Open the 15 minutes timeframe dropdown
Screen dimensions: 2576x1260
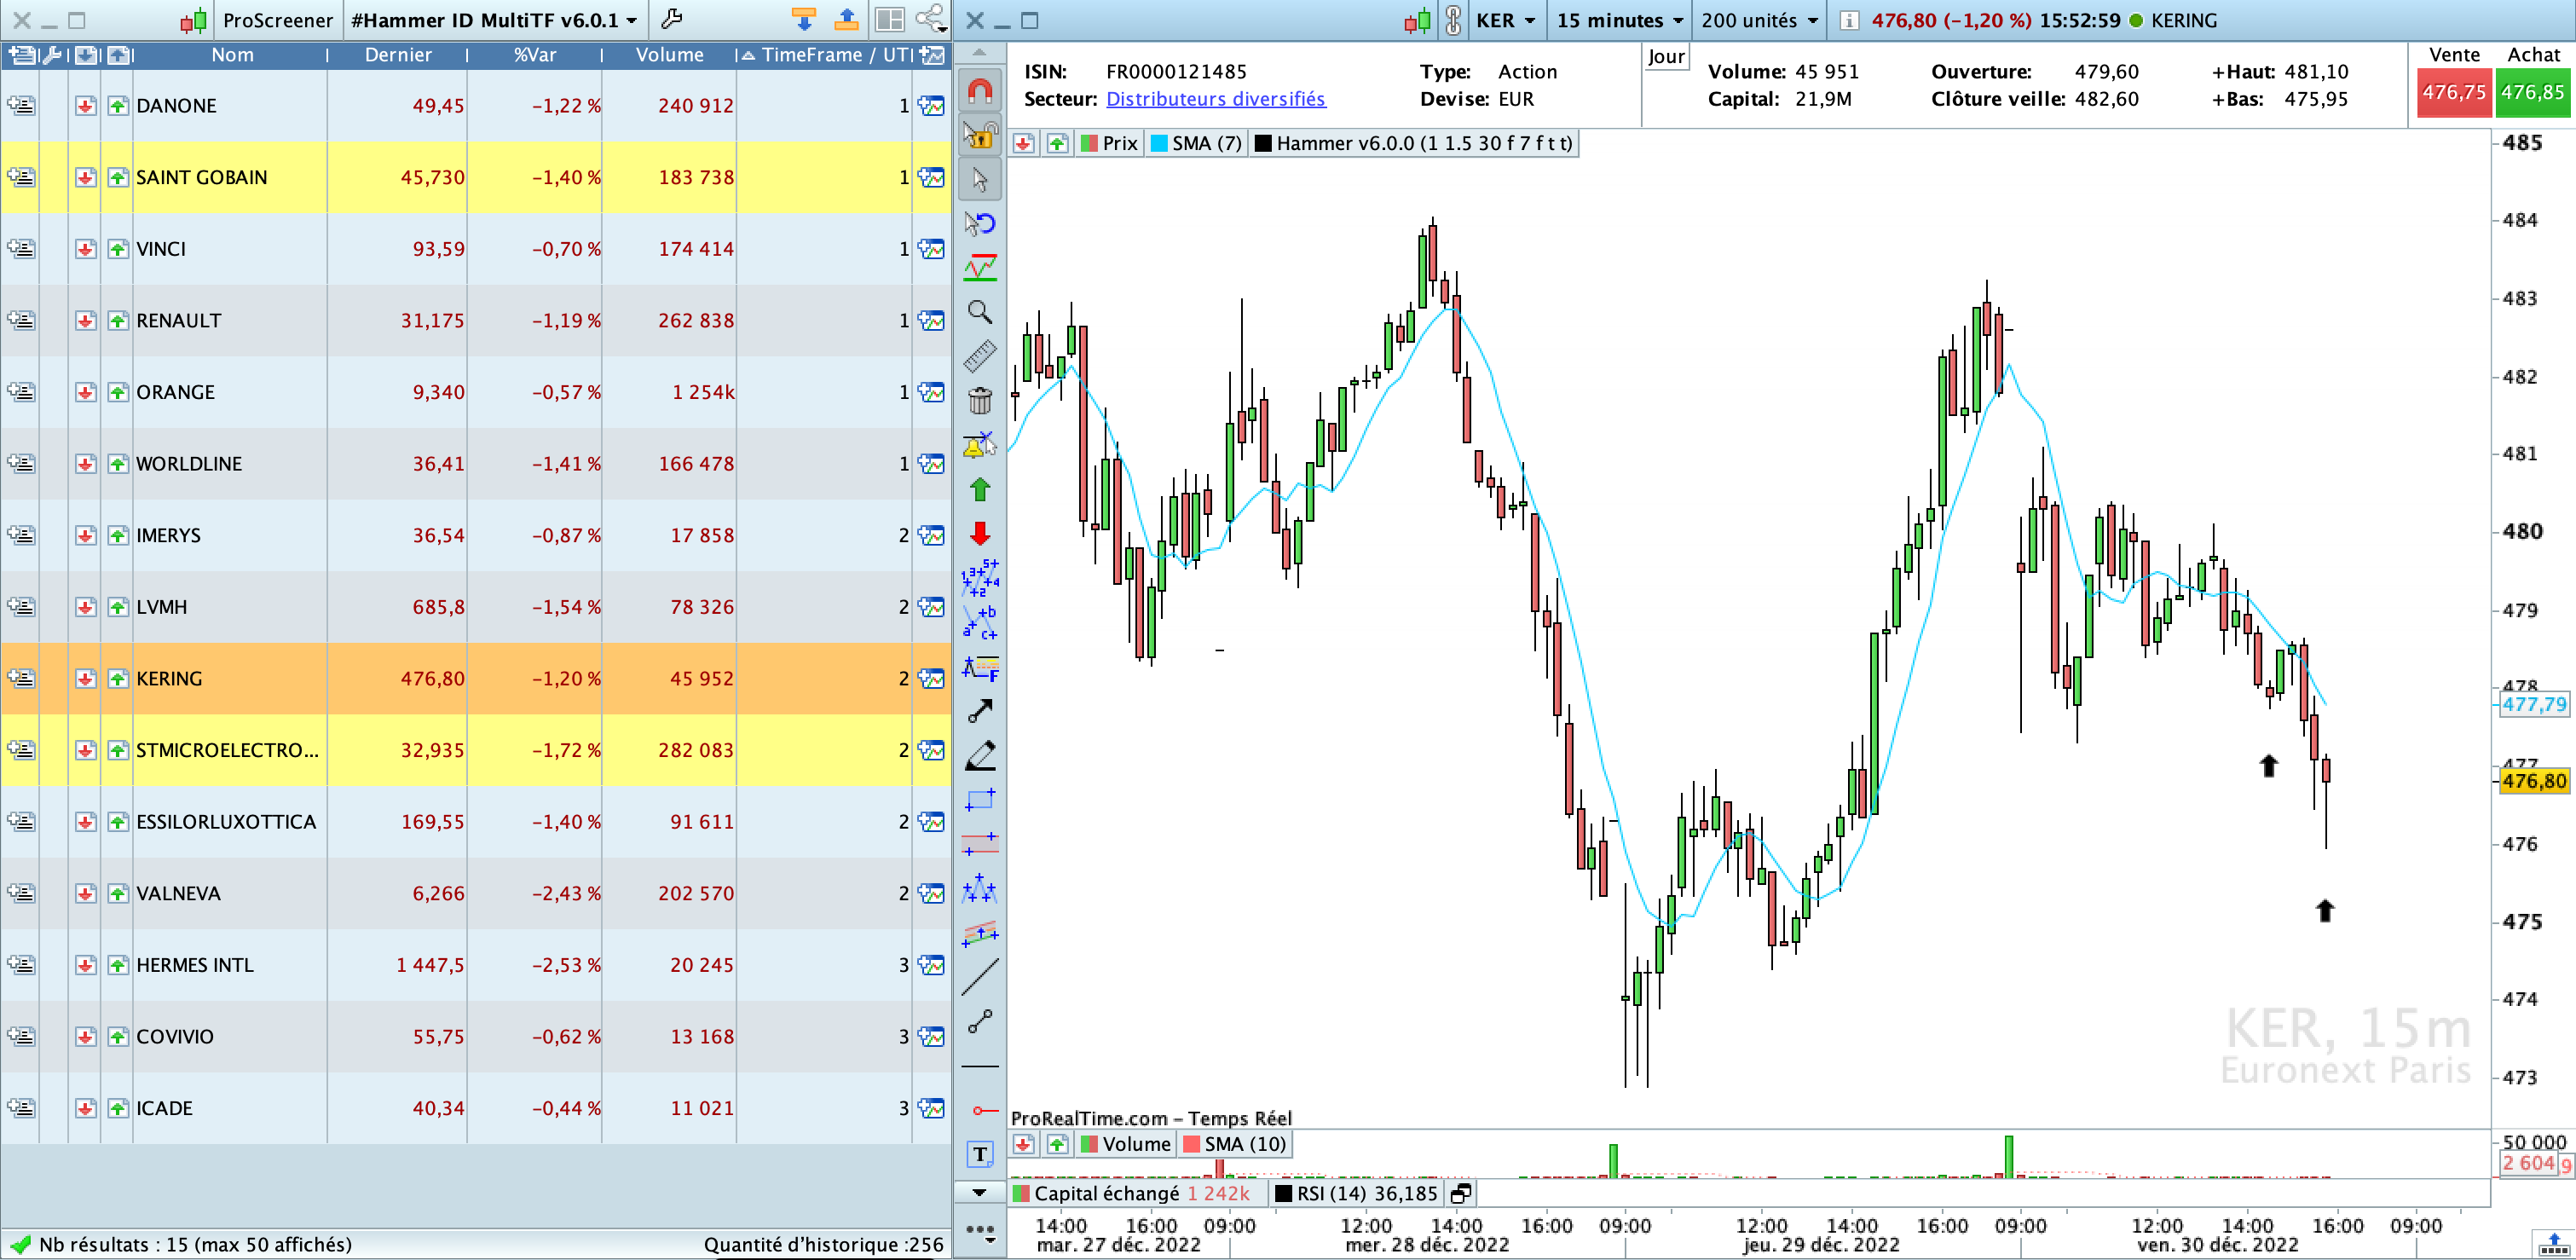pos(1620,20)
